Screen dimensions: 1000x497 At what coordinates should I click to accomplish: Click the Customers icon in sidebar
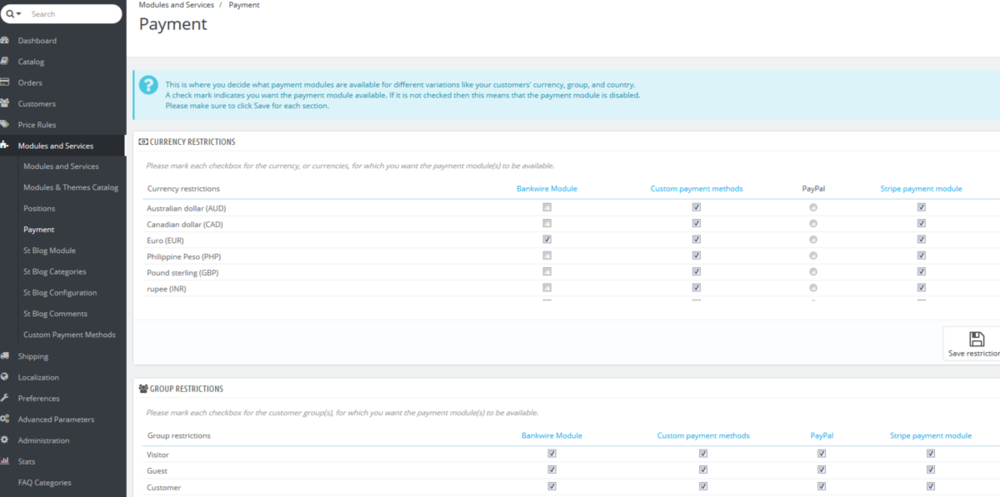click(6, 104)
